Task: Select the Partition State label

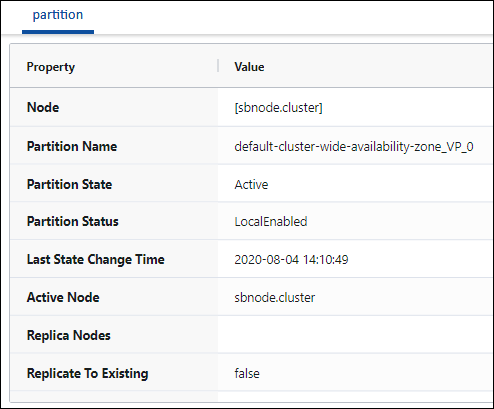Action: [69, 184]
